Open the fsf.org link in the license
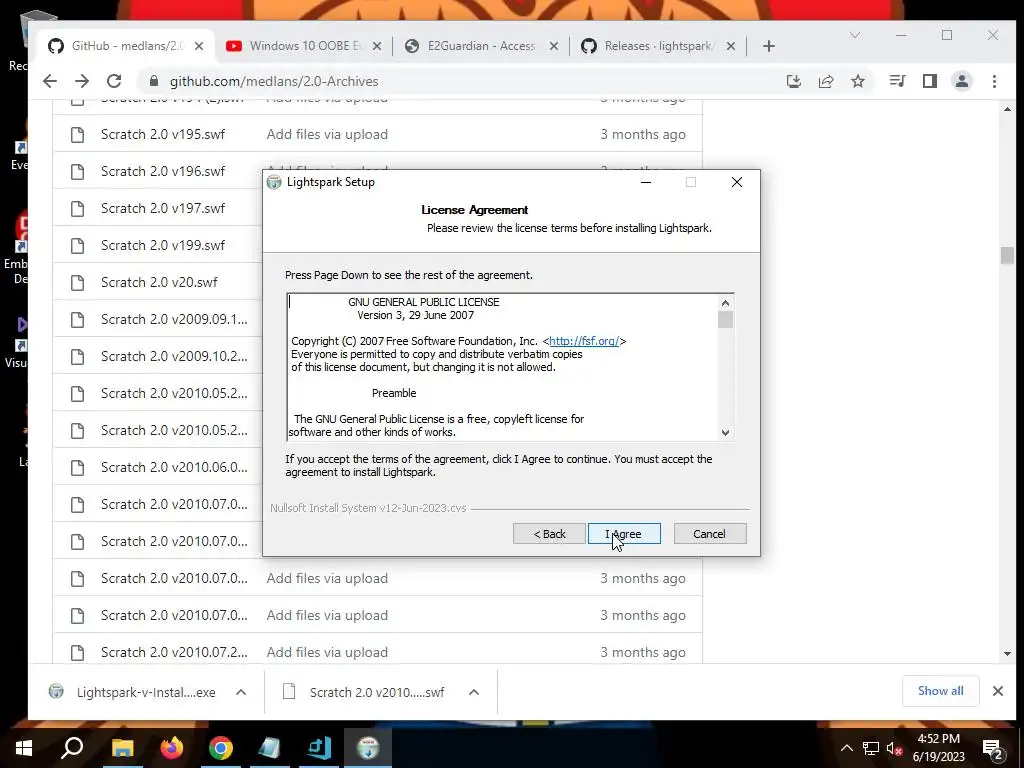 (x=584, y=341)
